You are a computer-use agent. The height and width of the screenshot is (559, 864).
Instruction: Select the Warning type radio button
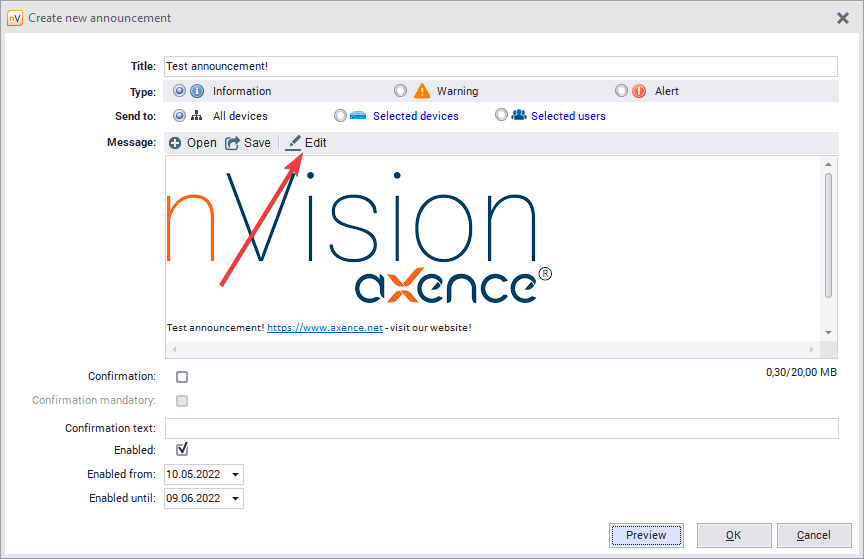tap(401, 91)
